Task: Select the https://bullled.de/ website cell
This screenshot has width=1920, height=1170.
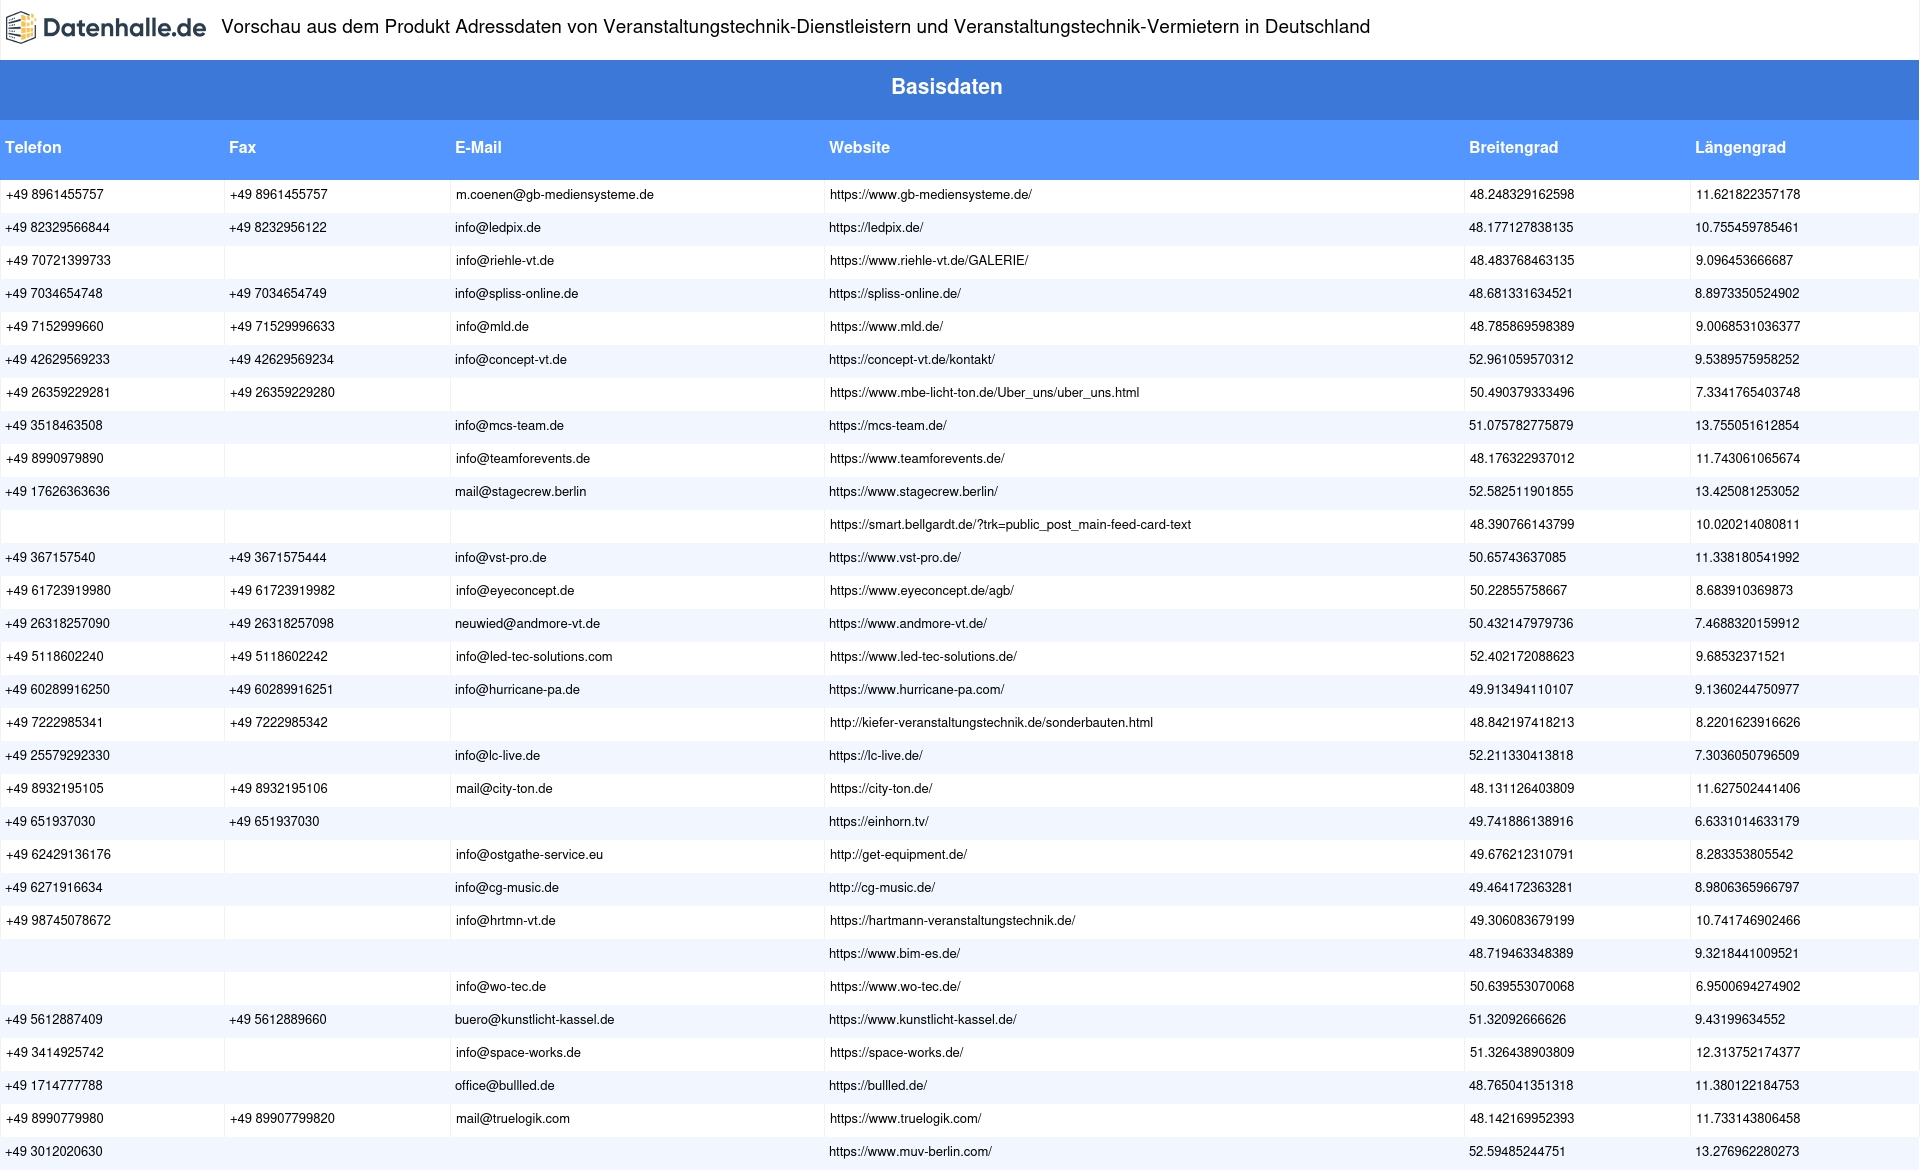Action: pos(878,1086)
